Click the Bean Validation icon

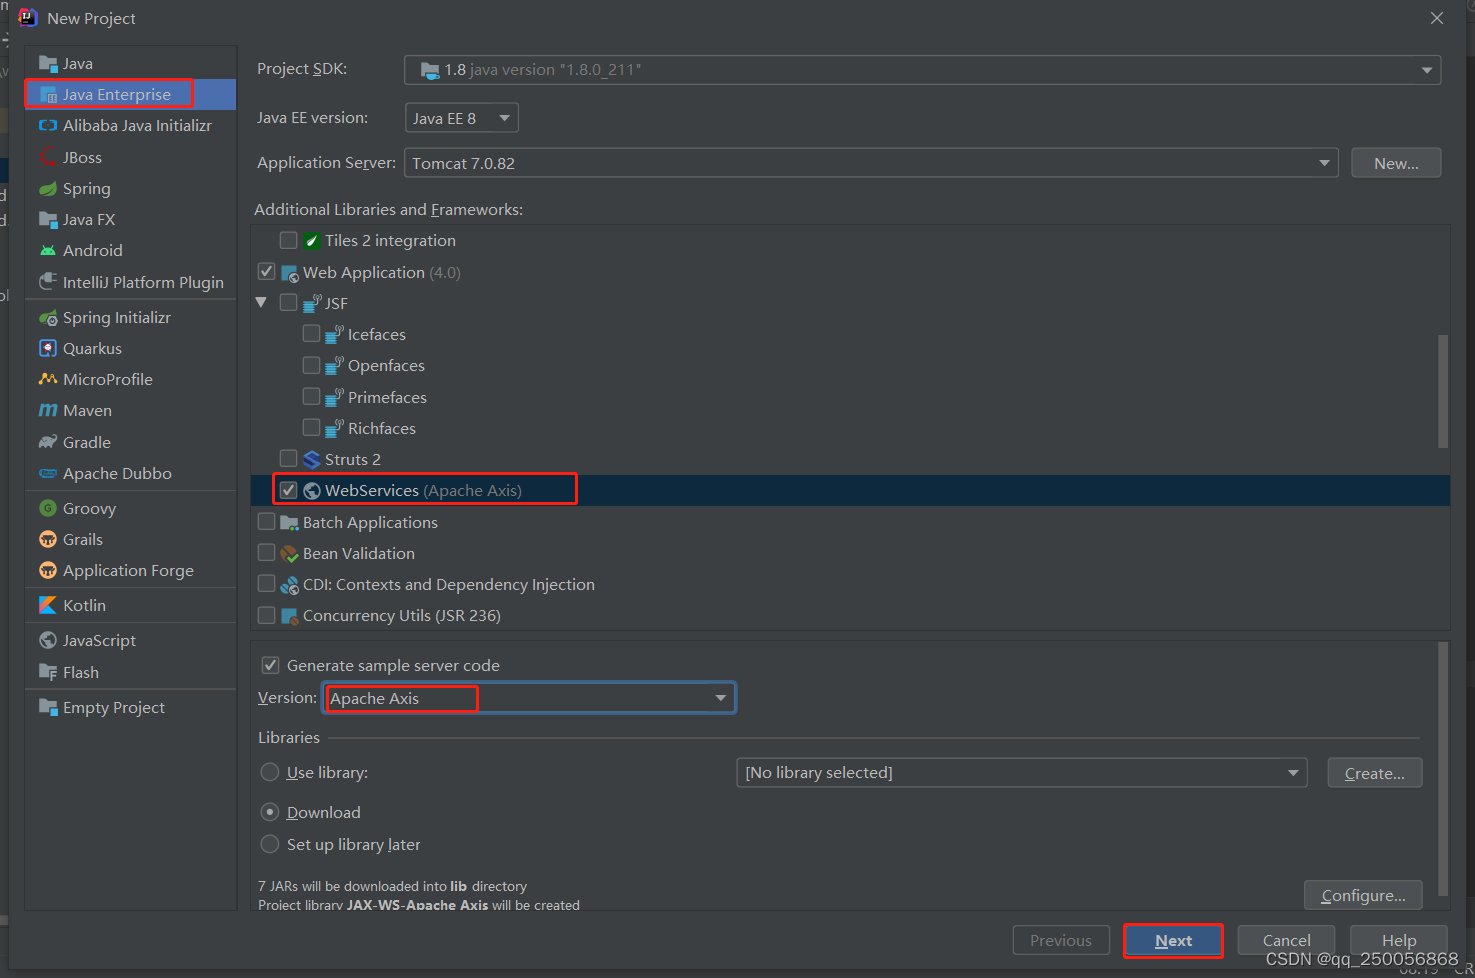pos(290,553)
